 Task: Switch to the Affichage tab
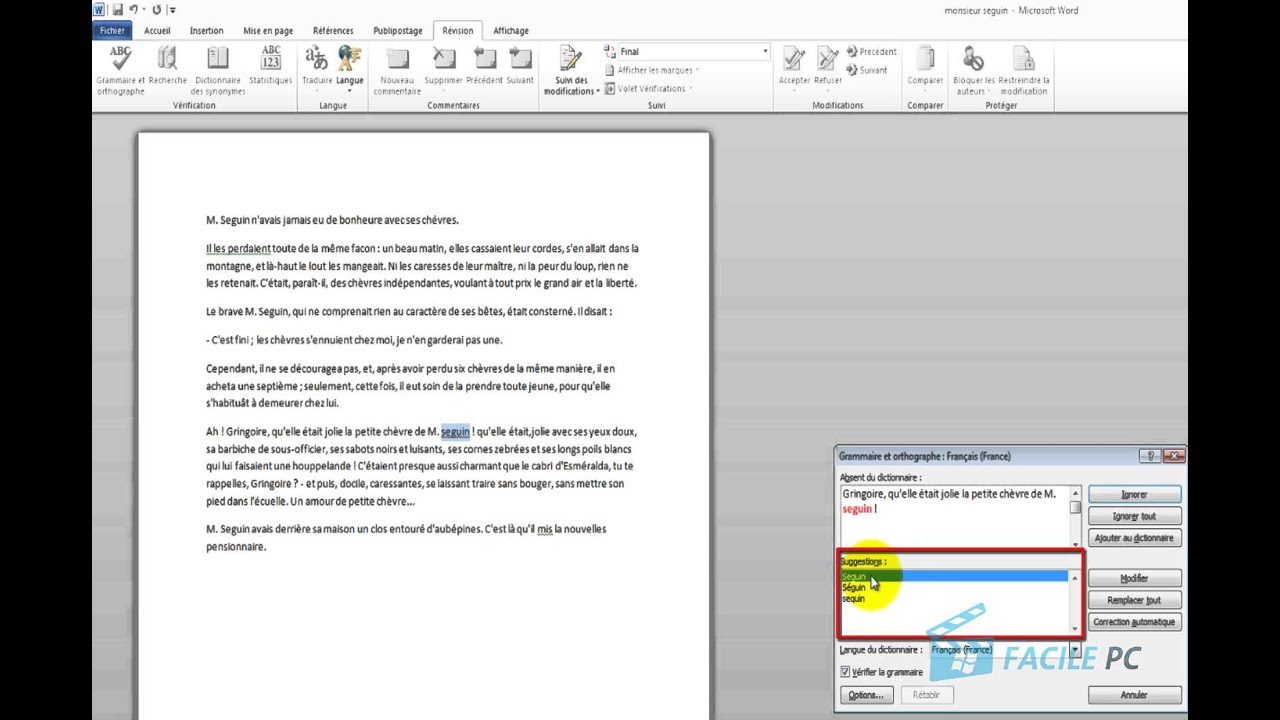511,31
